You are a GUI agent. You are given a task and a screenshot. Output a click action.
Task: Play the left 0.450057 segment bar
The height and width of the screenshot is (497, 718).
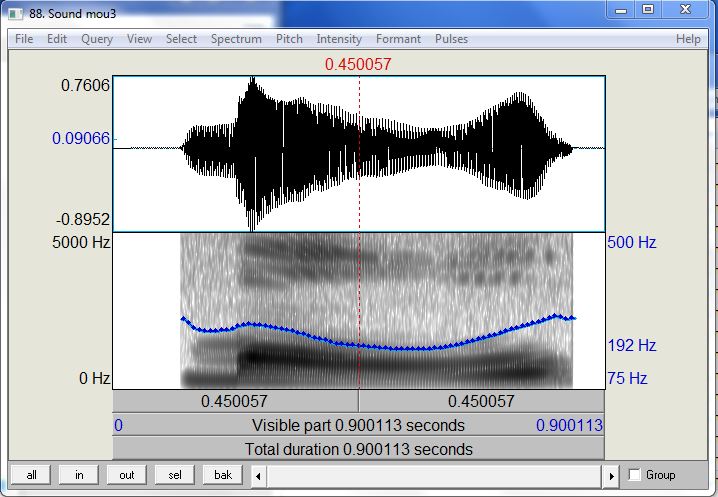click(235, 402)
